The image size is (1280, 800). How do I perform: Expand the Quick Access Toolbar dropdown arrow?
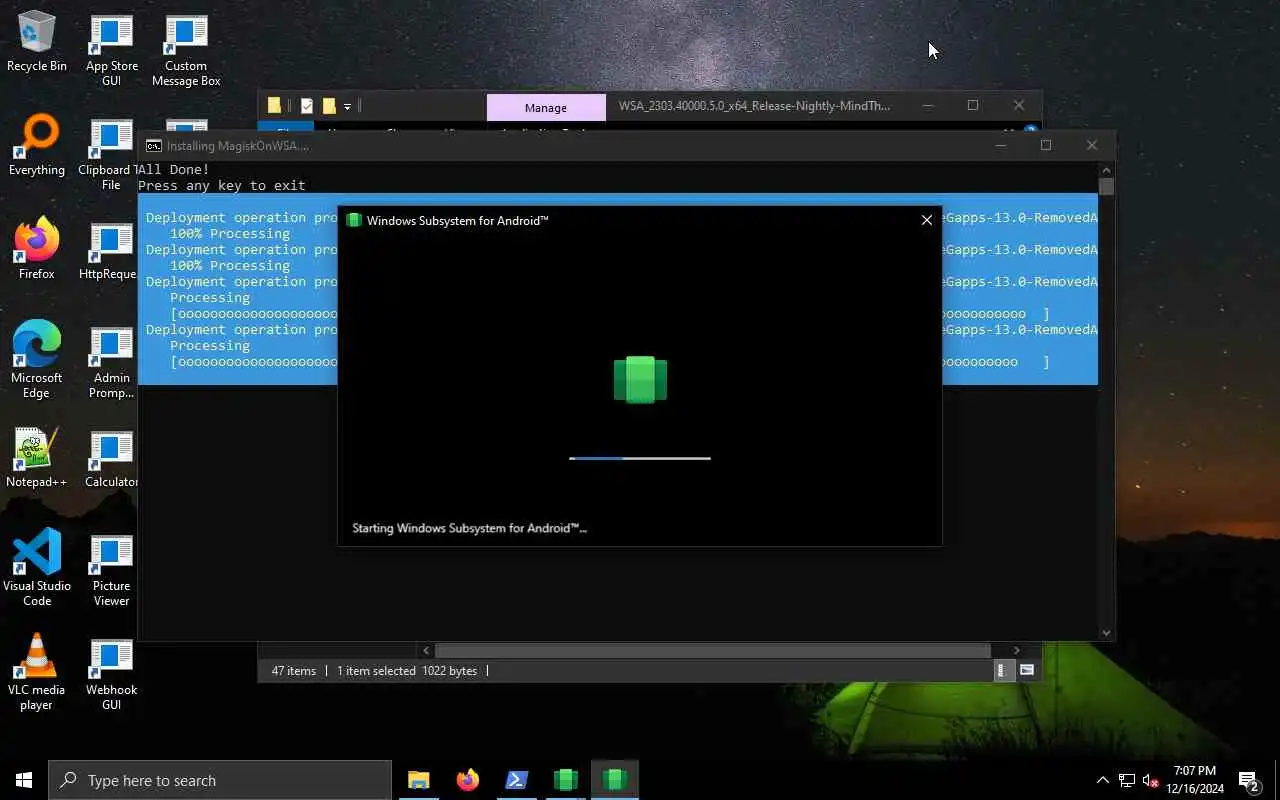point(347,106)
